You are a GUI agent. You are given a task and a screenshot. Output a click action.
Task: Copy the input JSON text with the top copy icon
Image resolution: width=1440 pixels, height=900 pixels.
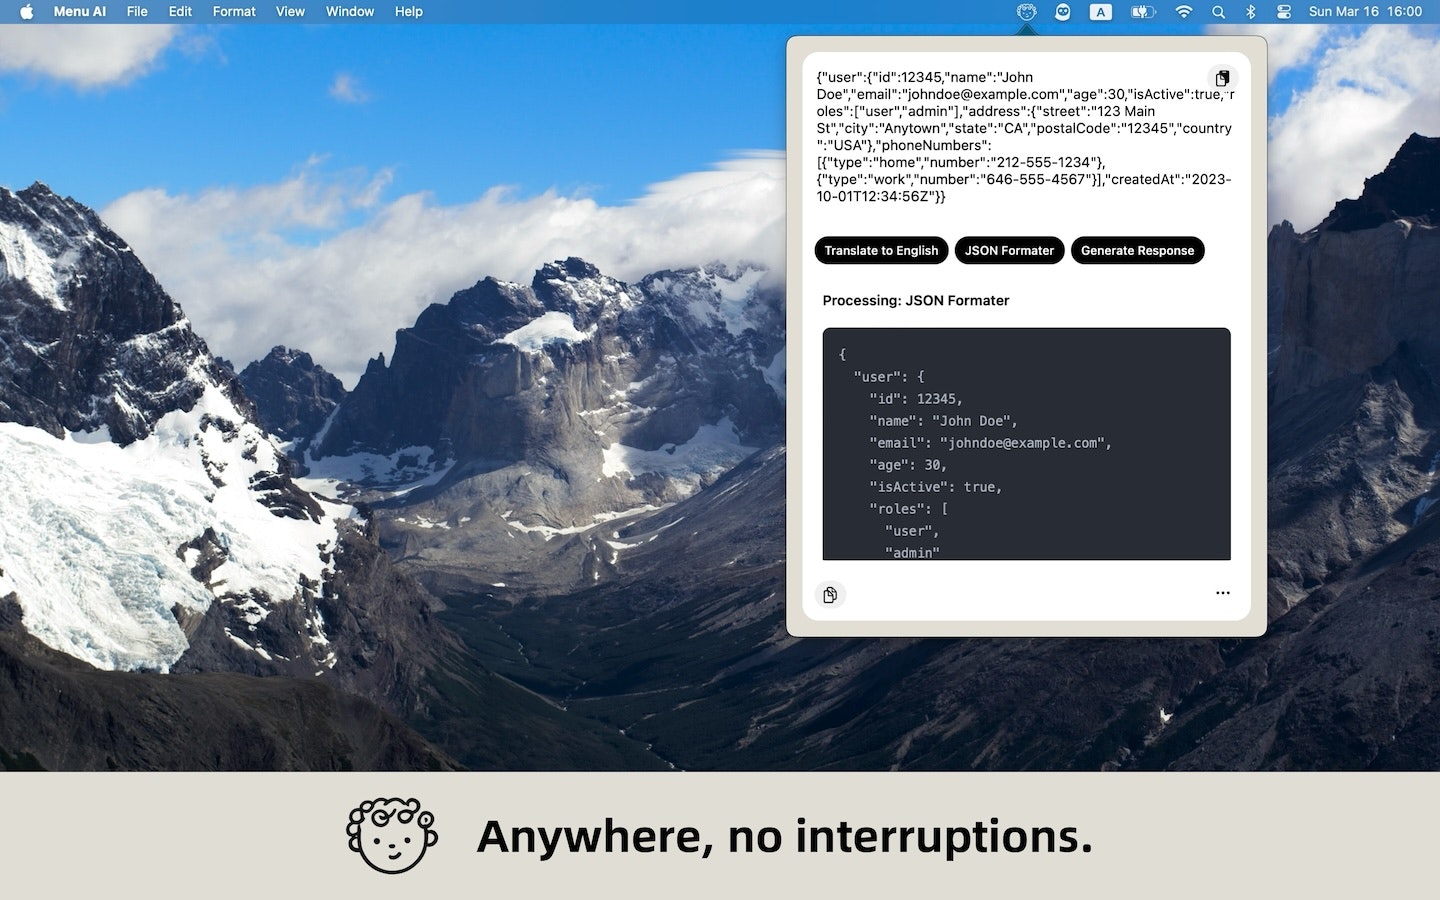1222,78
